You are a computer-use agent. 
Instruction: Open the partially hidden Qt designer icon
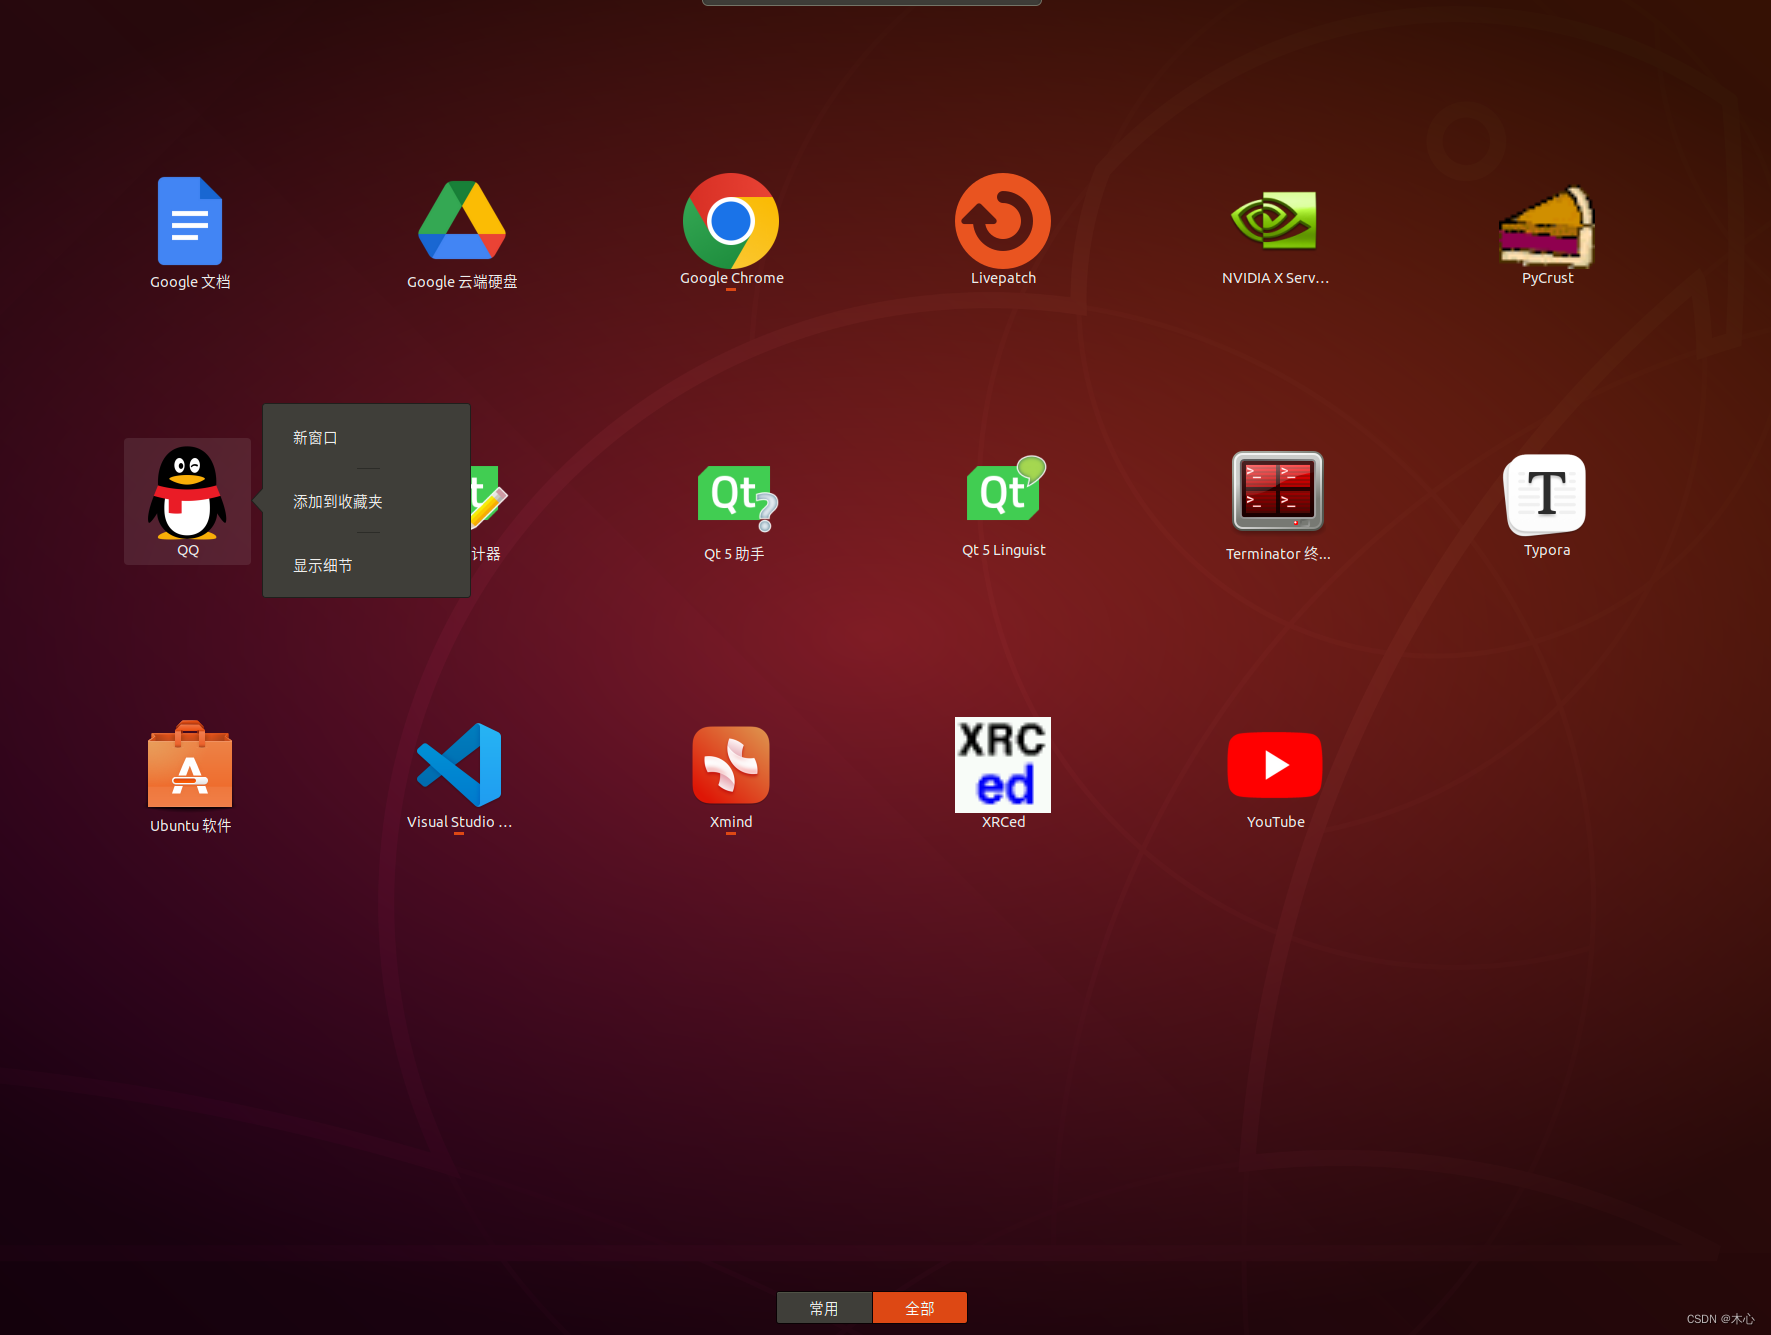click(489, 497)
